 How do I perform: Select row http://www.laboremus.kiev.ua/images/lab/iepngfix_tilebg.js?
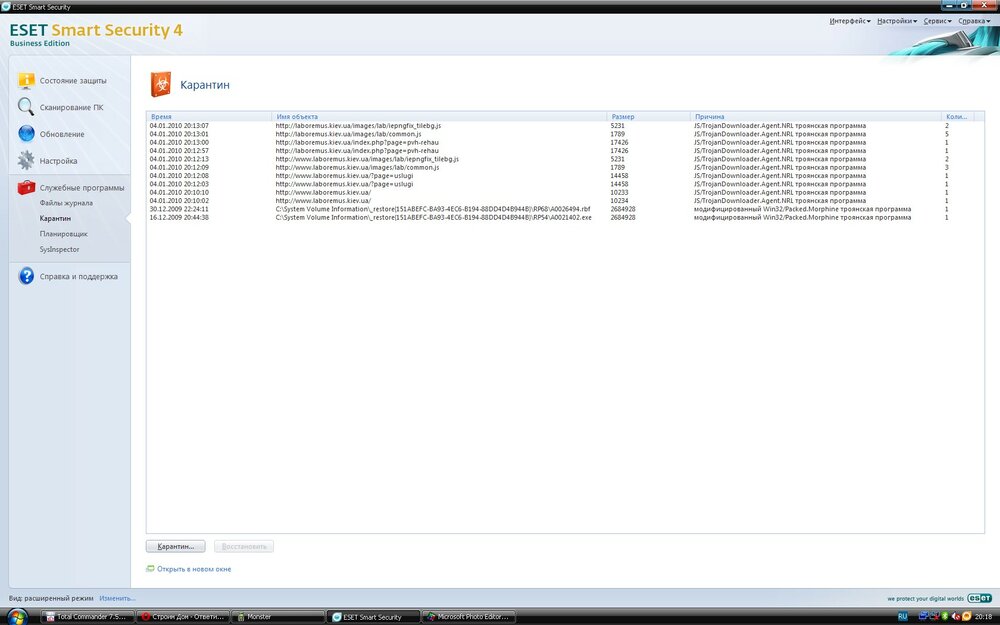[x=565, y=159]
